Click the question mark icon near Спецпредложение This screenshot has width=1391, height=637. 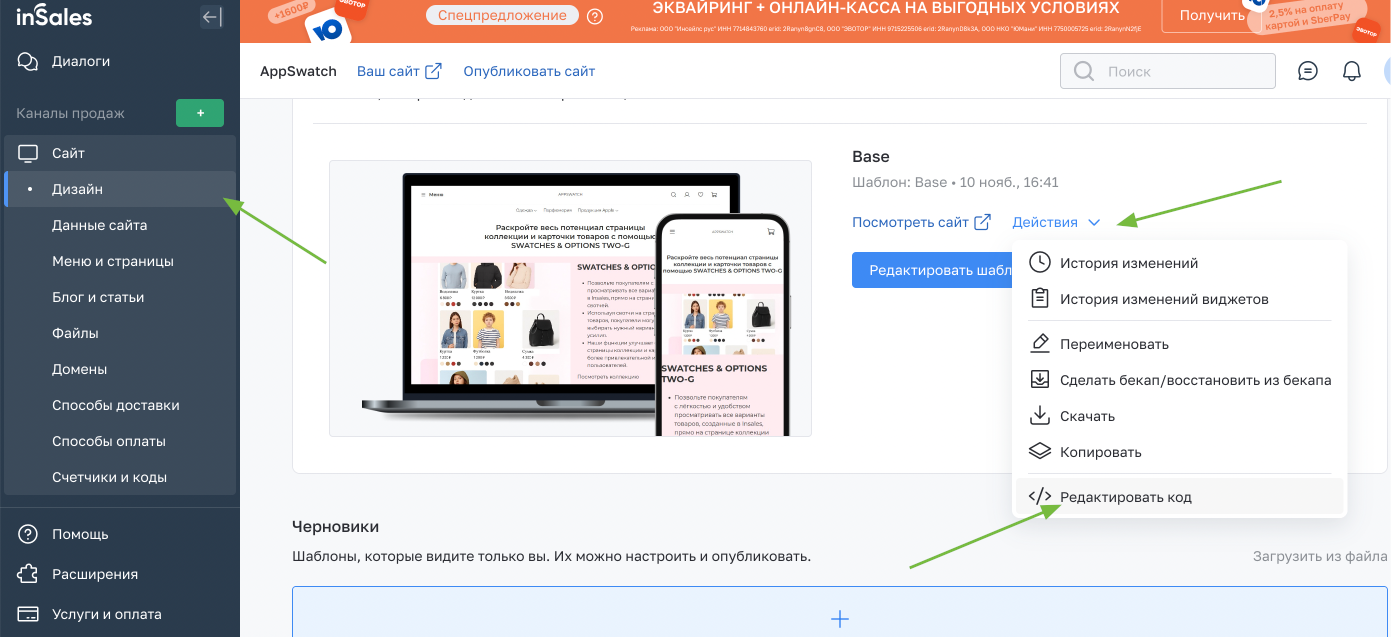pyautogui.click(x=595, y=16)
